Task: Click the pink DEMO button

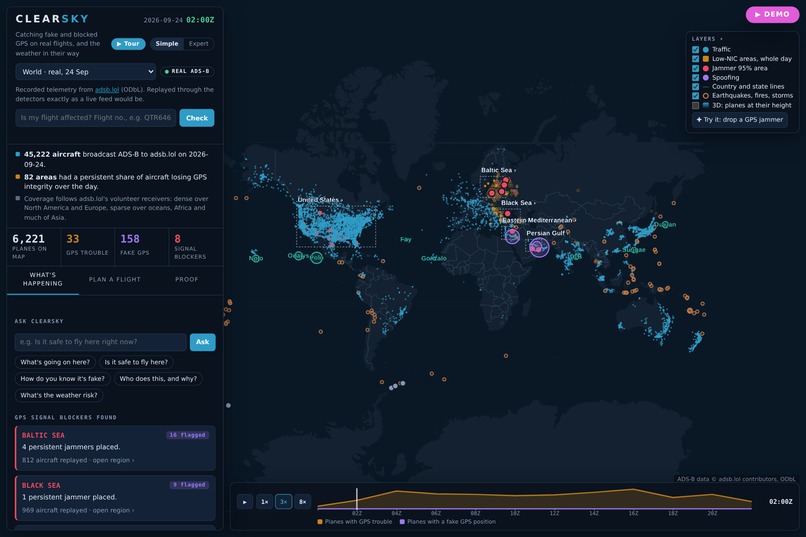Action: click(x=772, y=14)
